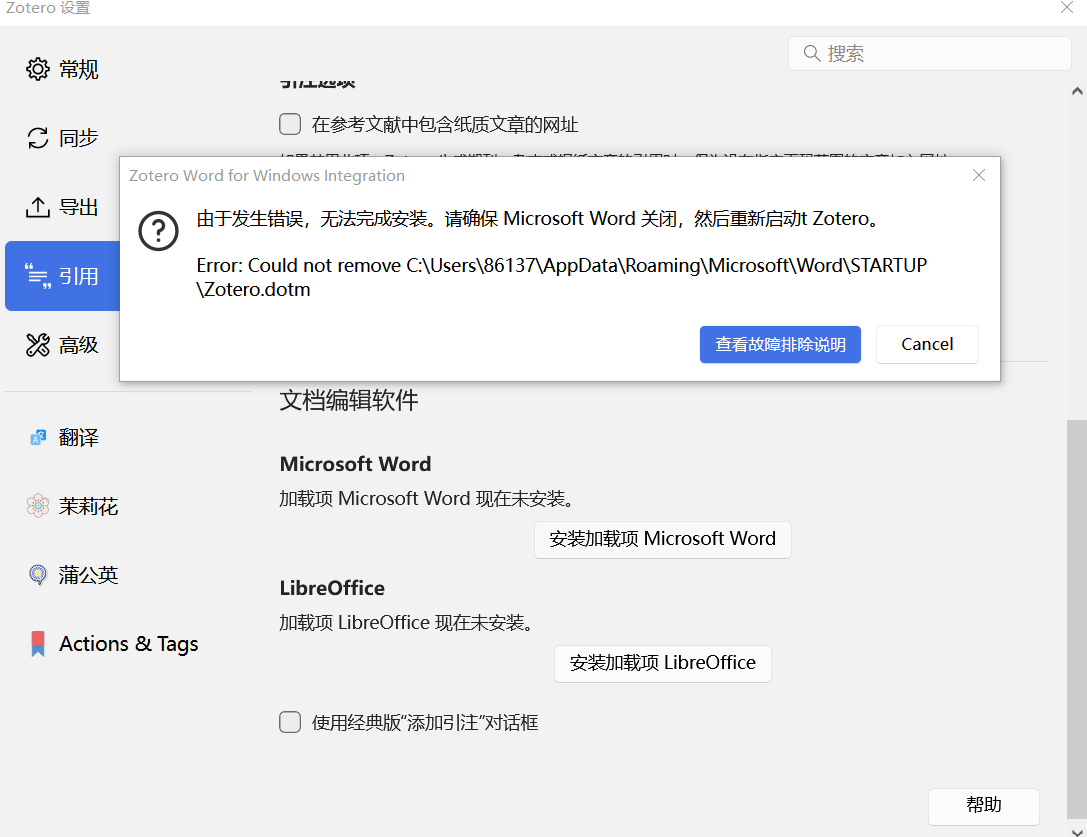1087x837 pixels.
Task: Click the tools icon beside 高级
Action: pos(37,345)
